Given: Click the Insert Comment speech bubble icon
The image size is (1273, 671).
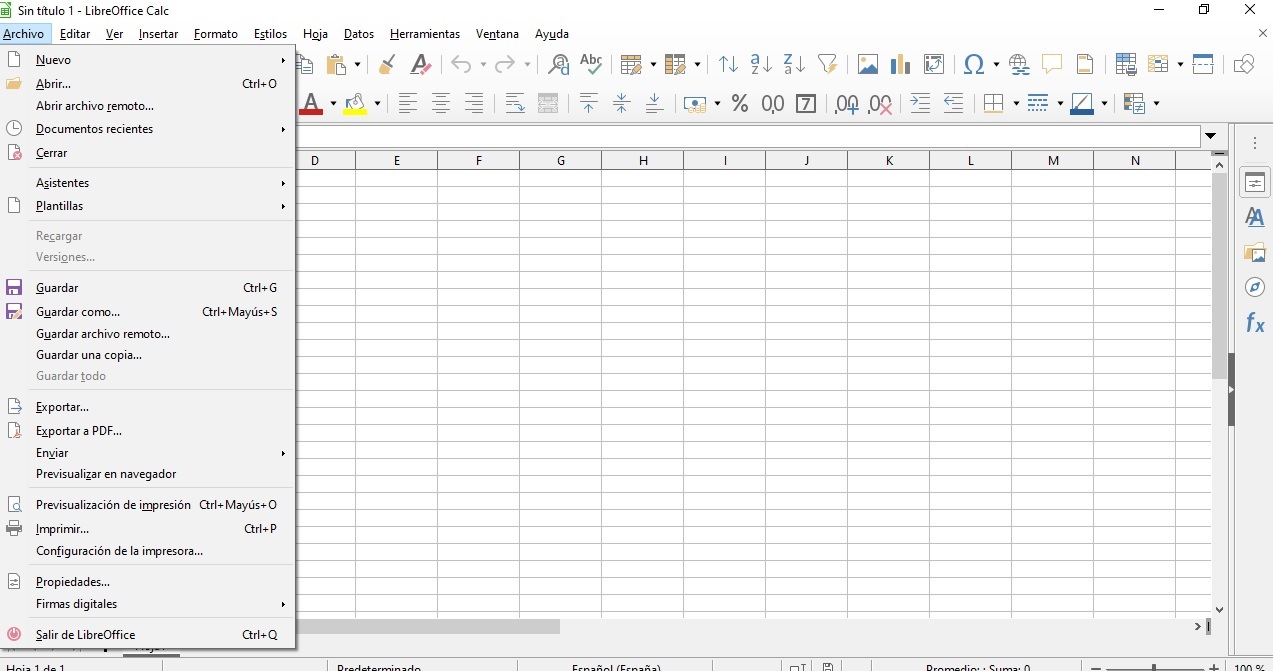Looking at the screenshot, I should click(1052, 64).
